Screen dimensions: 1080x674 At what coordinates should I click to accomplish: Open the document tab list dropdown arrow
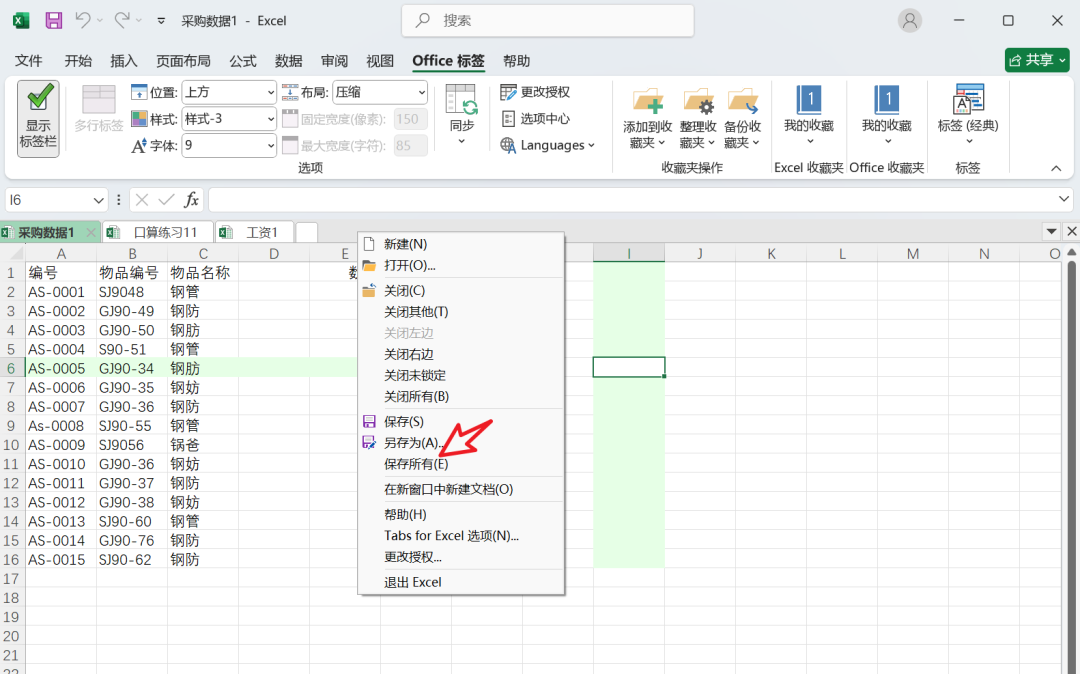[x=1051, y=231]
